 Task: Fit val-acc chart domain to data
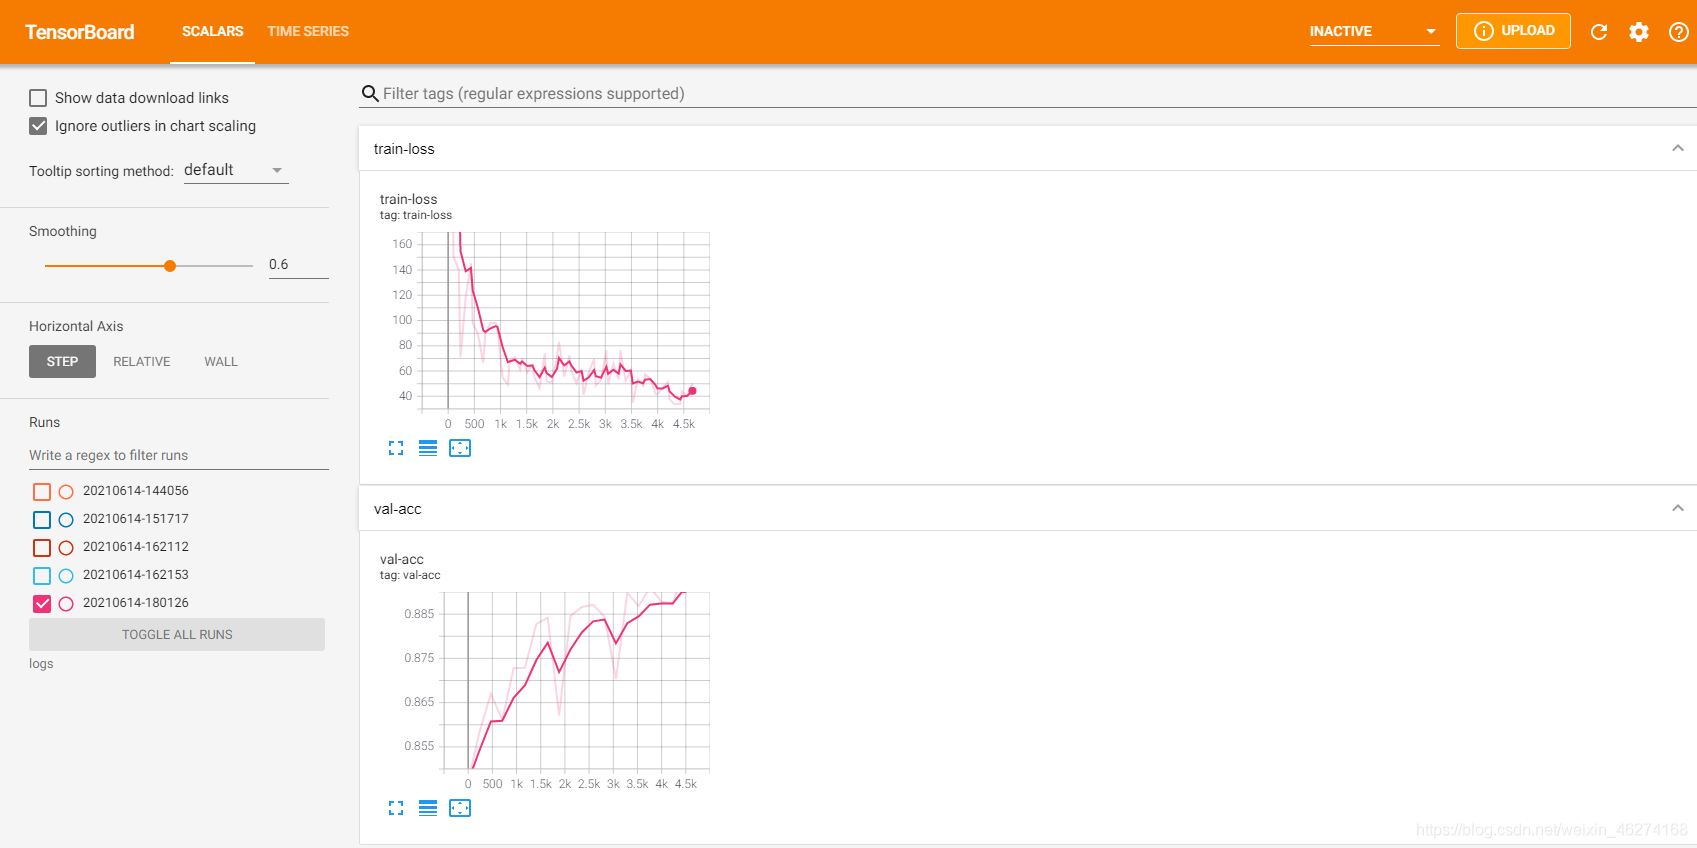click(x=460, y=808)
